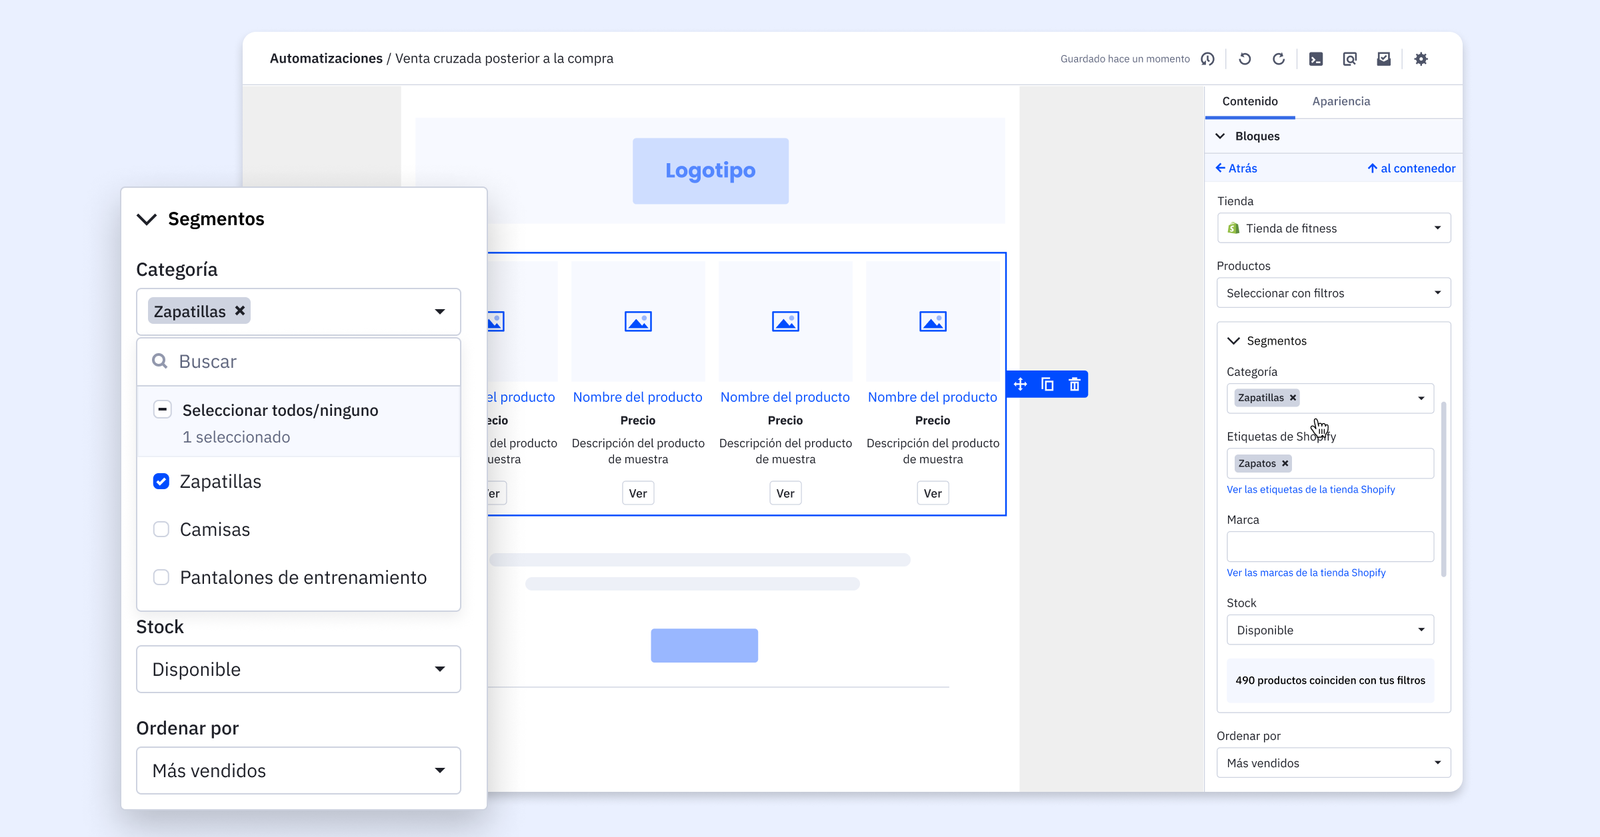1600x837 pixels.
Task: Click the redo arrow icon
Action: click(x=1278, y=59)
